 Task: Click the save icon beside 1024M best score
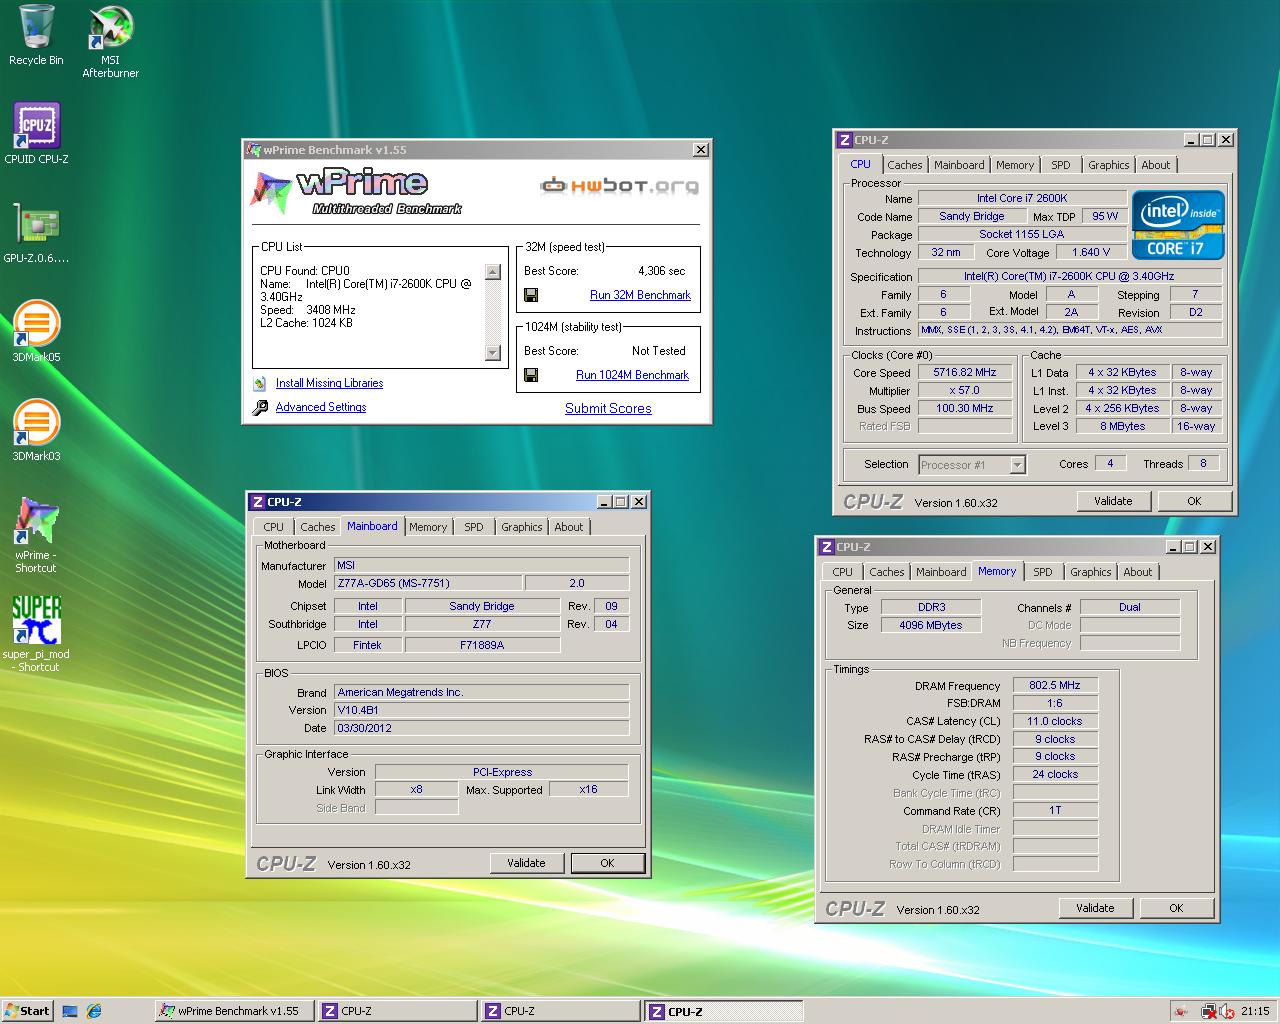click(531, 375)
